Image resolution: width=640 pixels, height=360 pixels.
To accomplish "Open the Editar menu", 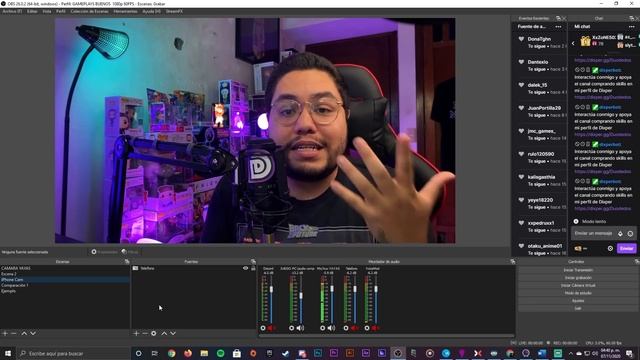I will tap(32, 11).
